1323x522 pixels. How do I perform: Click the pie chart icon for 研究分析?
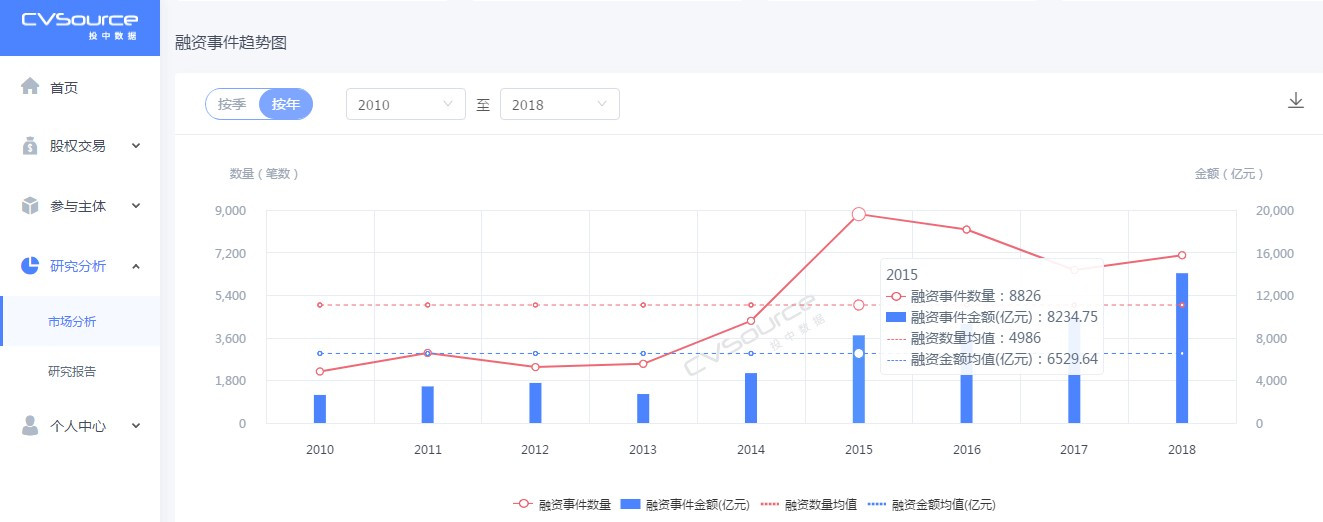tap(30, 266)
